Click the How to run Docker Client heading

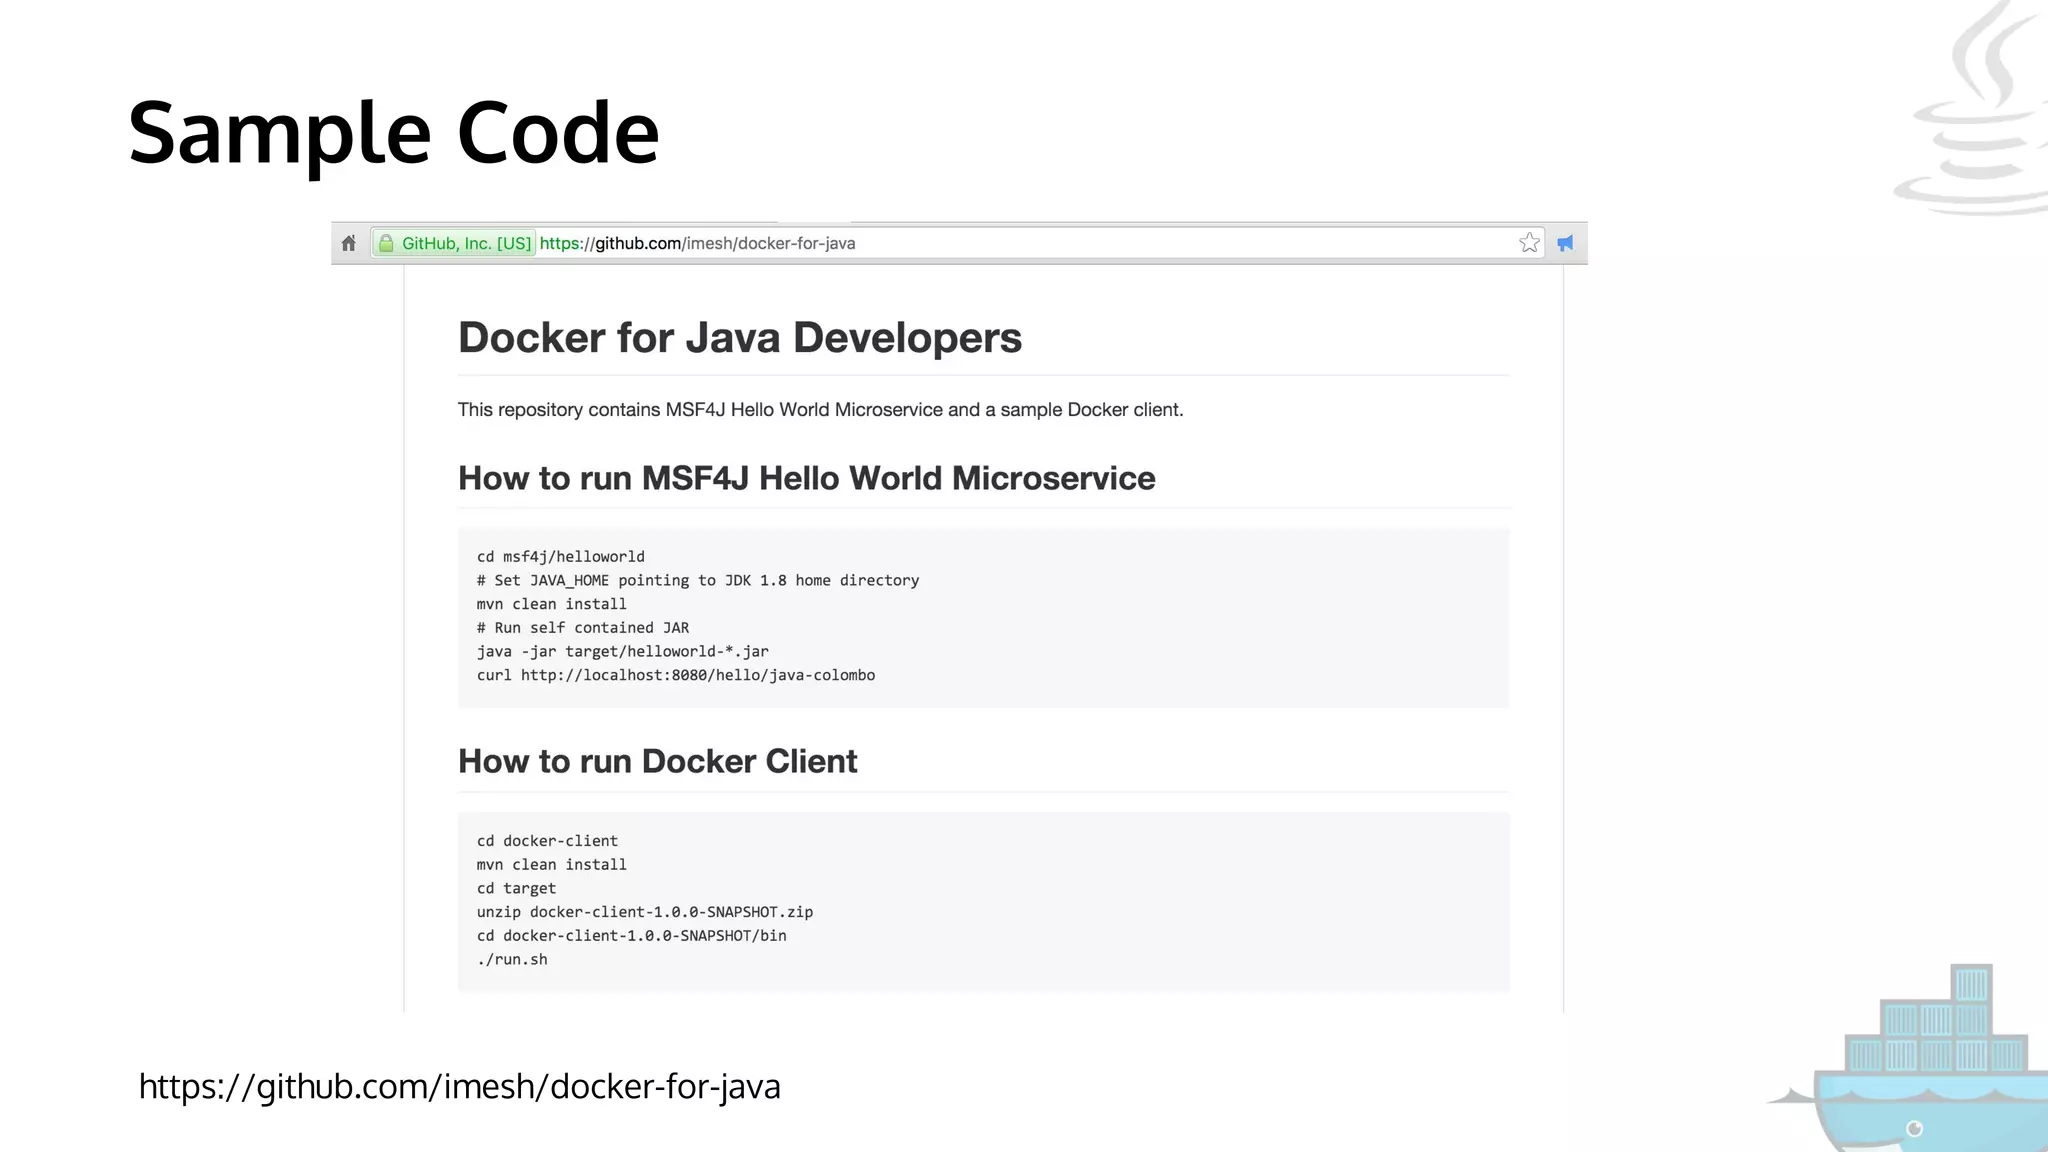657,761
